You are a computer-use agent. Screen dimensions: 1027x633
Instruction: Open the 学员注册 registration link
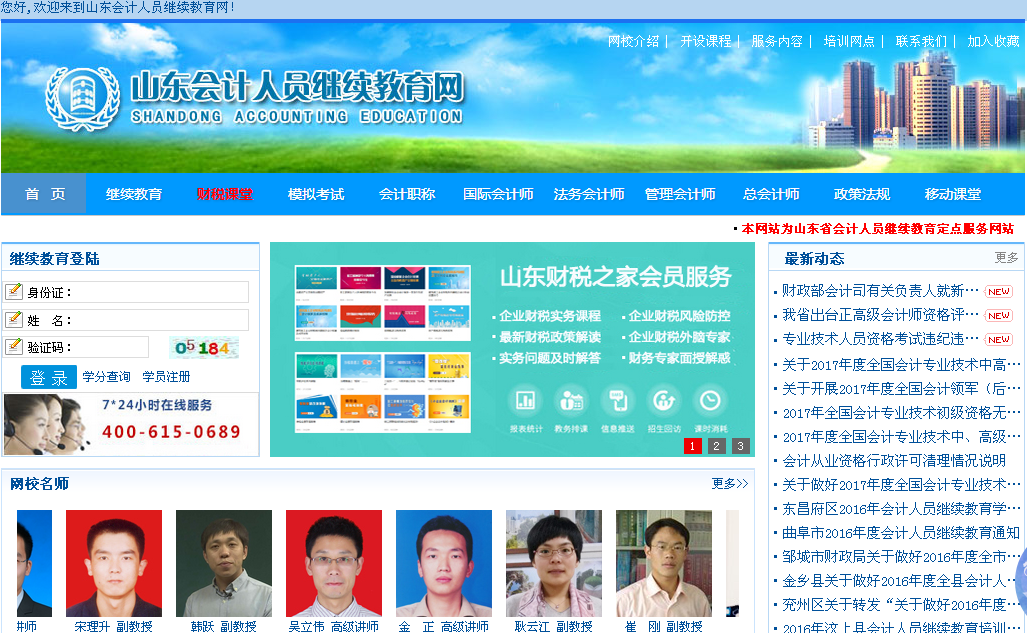point(166,377)
